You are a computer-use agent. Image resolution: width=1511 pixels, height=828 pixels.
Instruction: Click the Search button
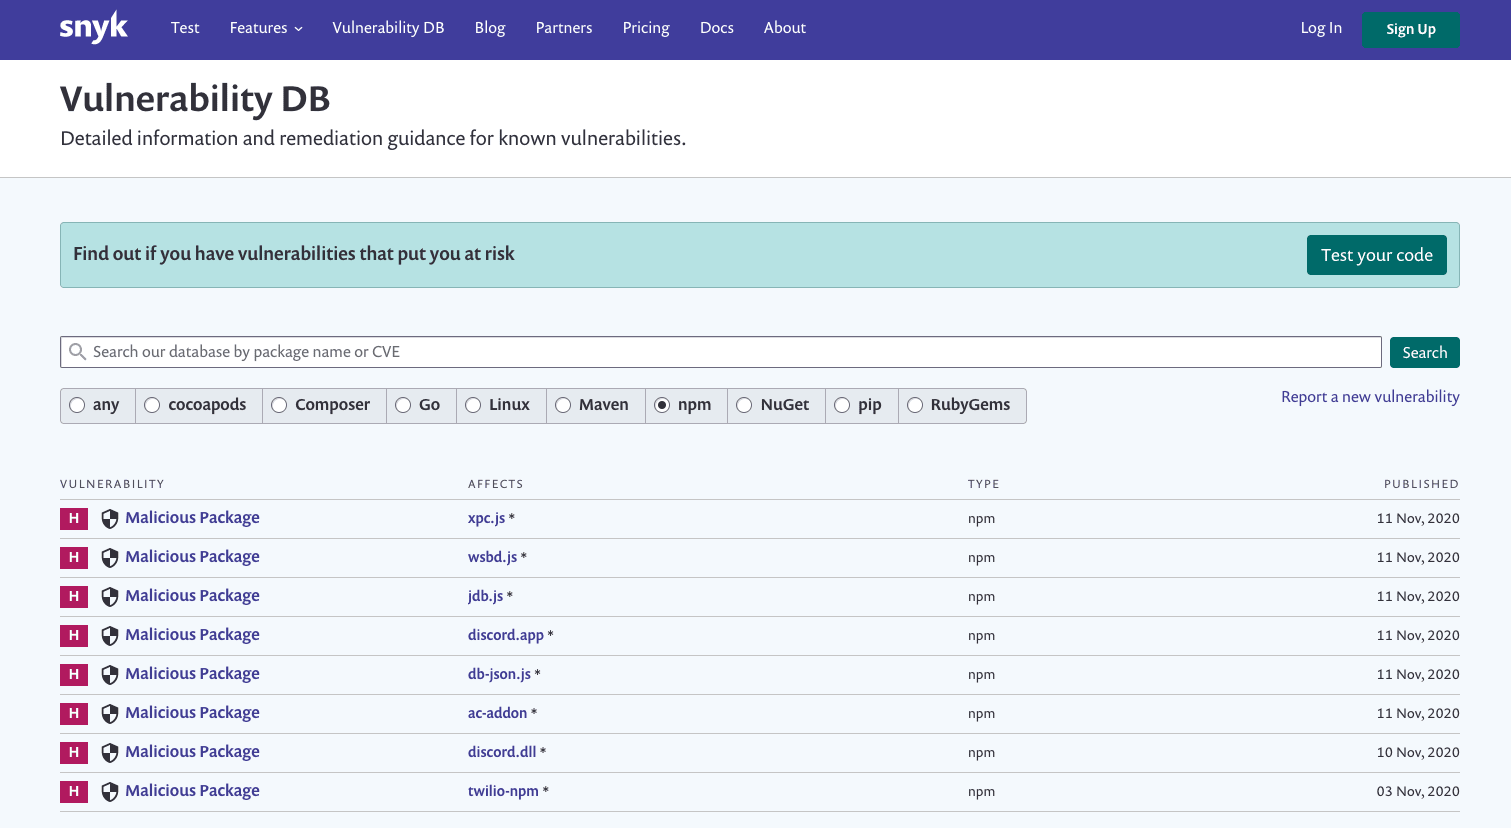pyautogui.click(x=1424, y=352)
